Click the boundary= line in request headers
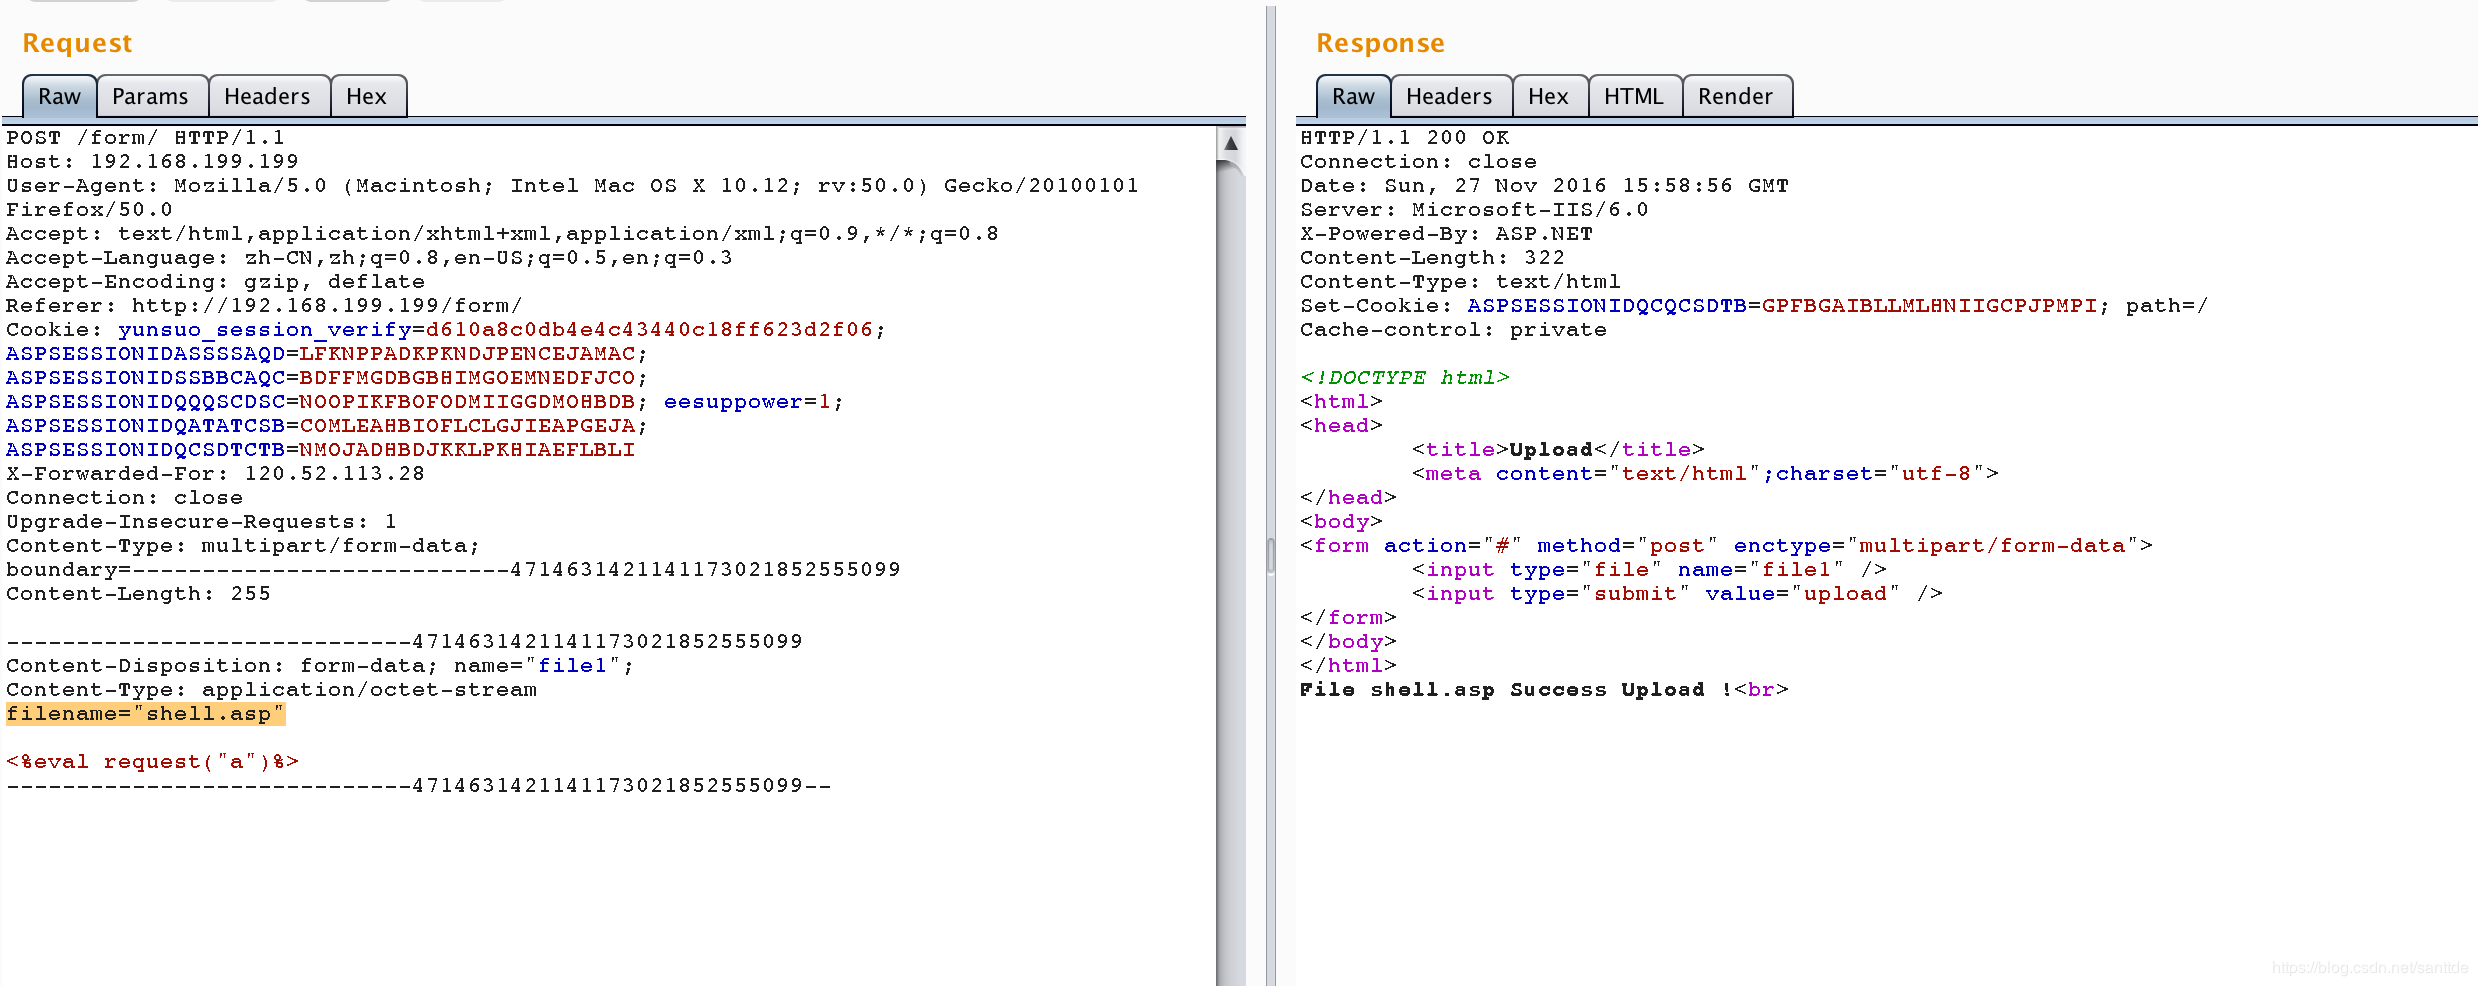The image size is (2478, 986). click(x=453, y=569)
